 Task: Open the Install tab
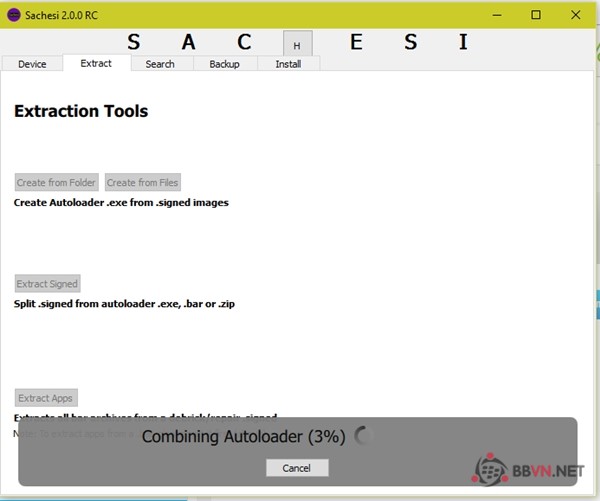(x=288, y=64)
